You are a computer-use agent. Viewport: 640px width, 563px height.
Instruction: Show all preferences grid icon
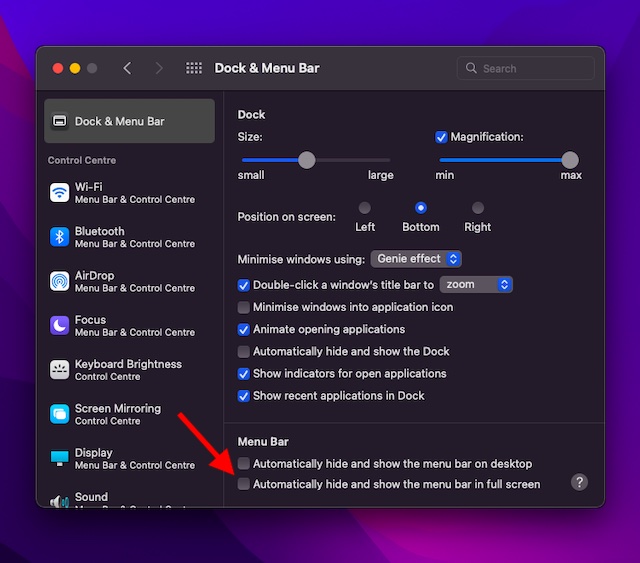coord(194,68)
